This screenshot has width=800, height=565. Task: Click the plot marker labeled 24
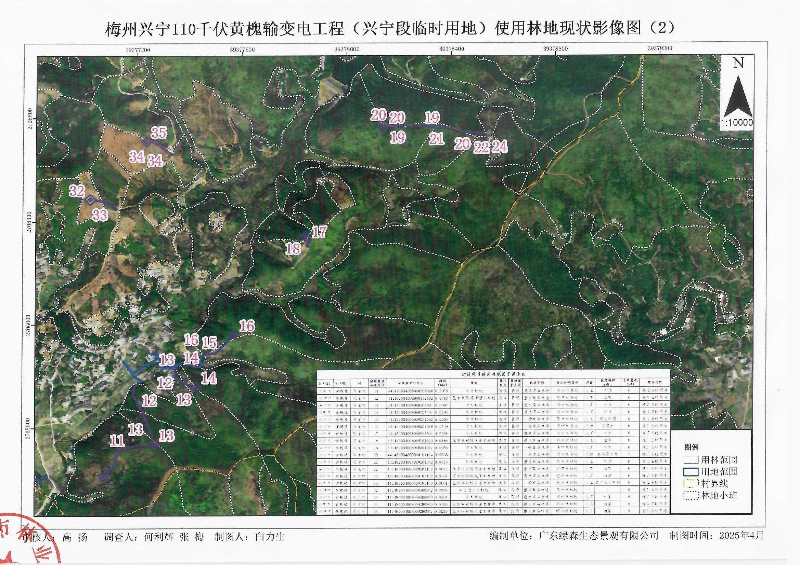[x=499, y=146]
